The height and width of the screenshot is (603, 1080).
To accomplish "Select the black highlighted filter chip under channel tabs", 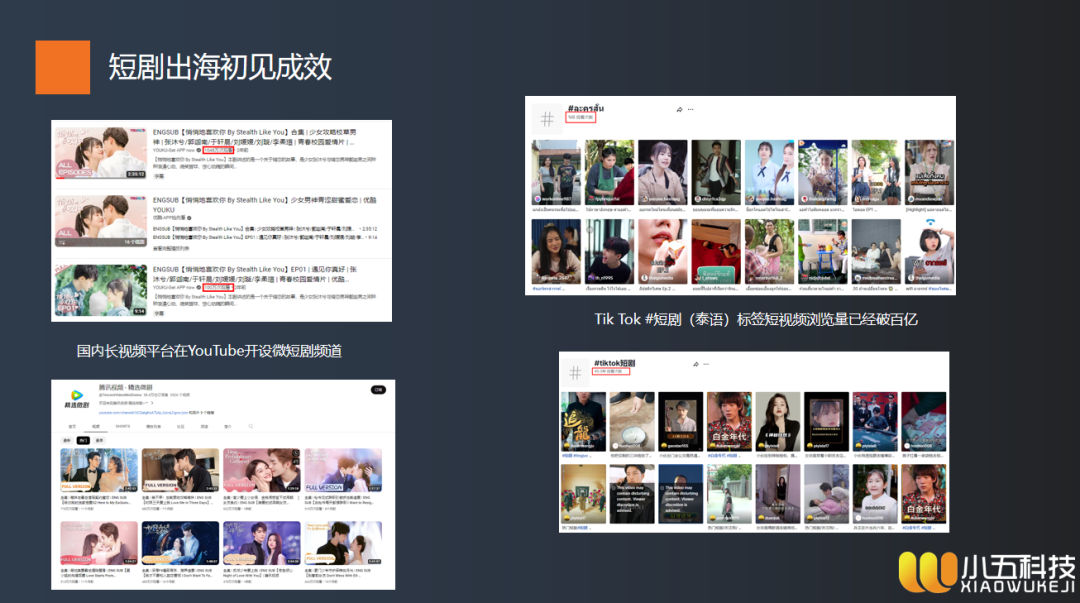I will point(83,440).
